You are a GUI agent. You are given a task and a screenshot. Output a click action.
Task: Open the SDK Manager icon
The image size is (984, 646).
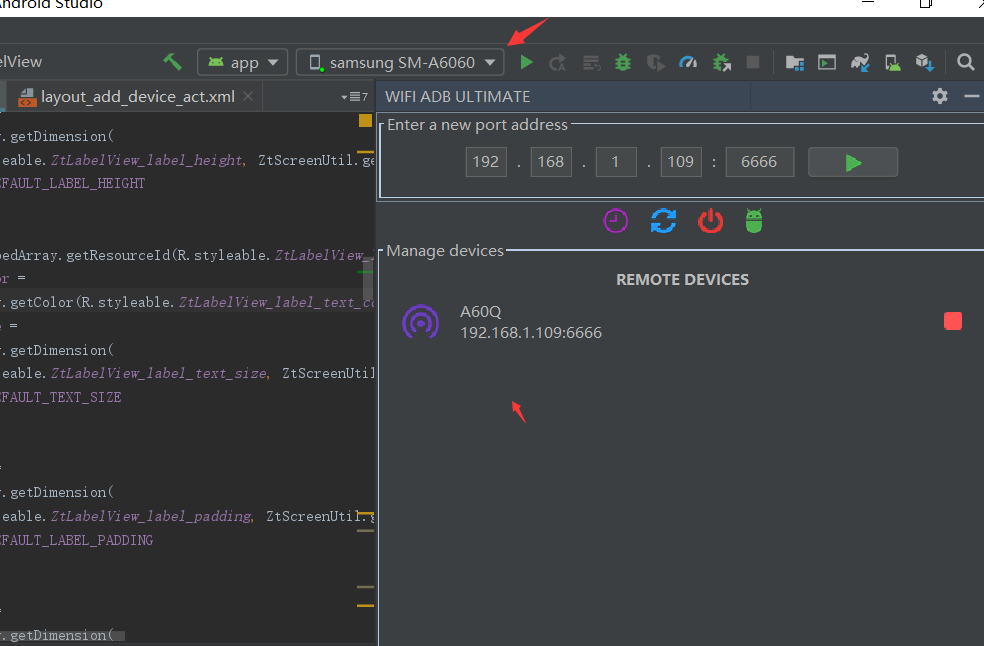click(x=925, y=62)
